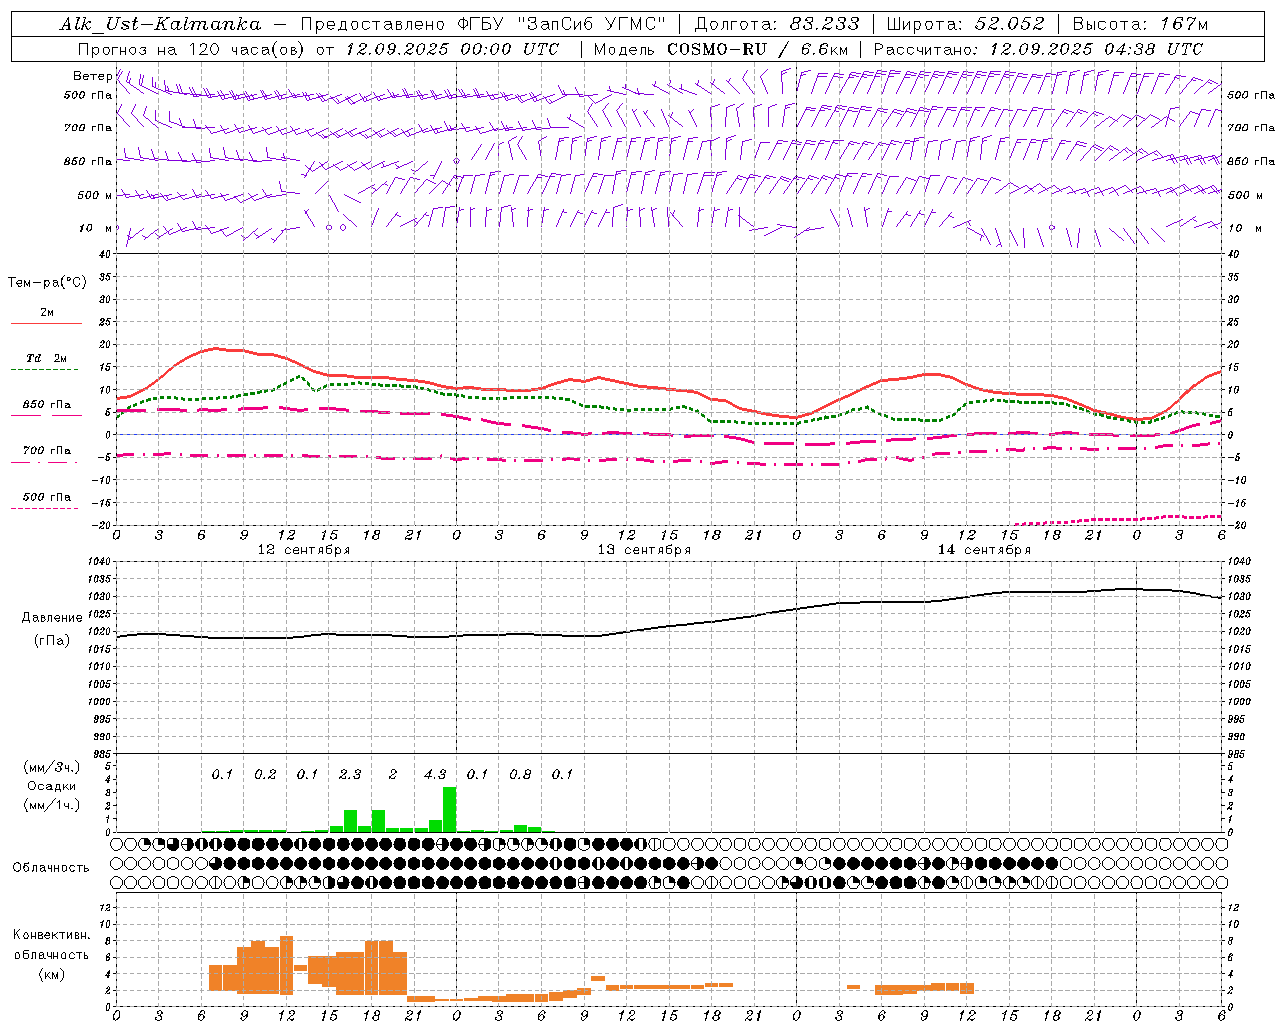Click the 'Ветер' wind panel label
Image resolution: width=1280 pixels, height=1024 pixels.
(92, 76)
